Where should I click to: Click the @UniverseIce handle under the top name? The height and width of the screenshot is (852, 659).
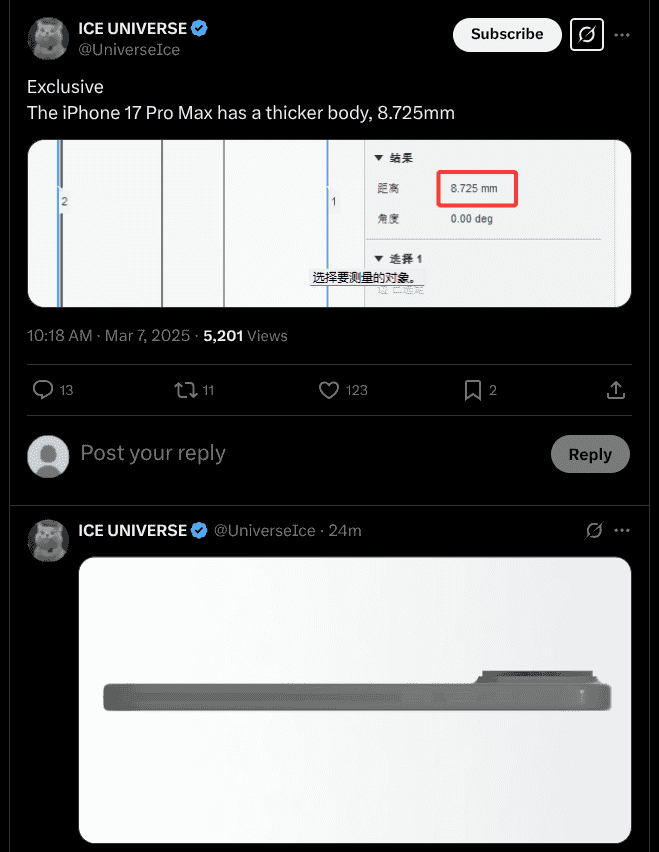tap(129, 49)
